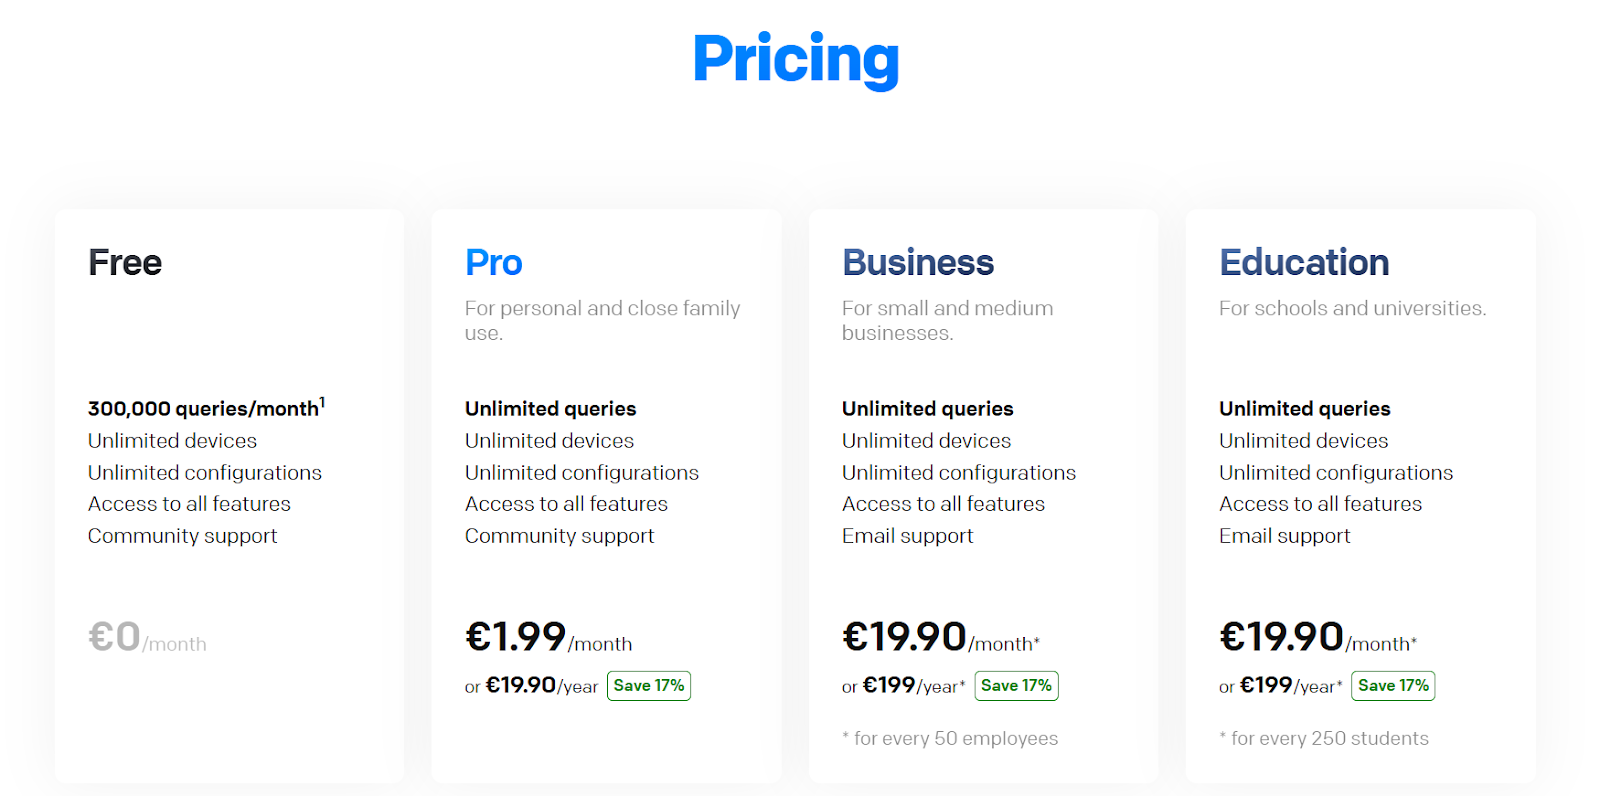Viewport: 1600px width, 796px height.
Task: Click "Community support" in the Pro plan
Action: coord(559,536)
